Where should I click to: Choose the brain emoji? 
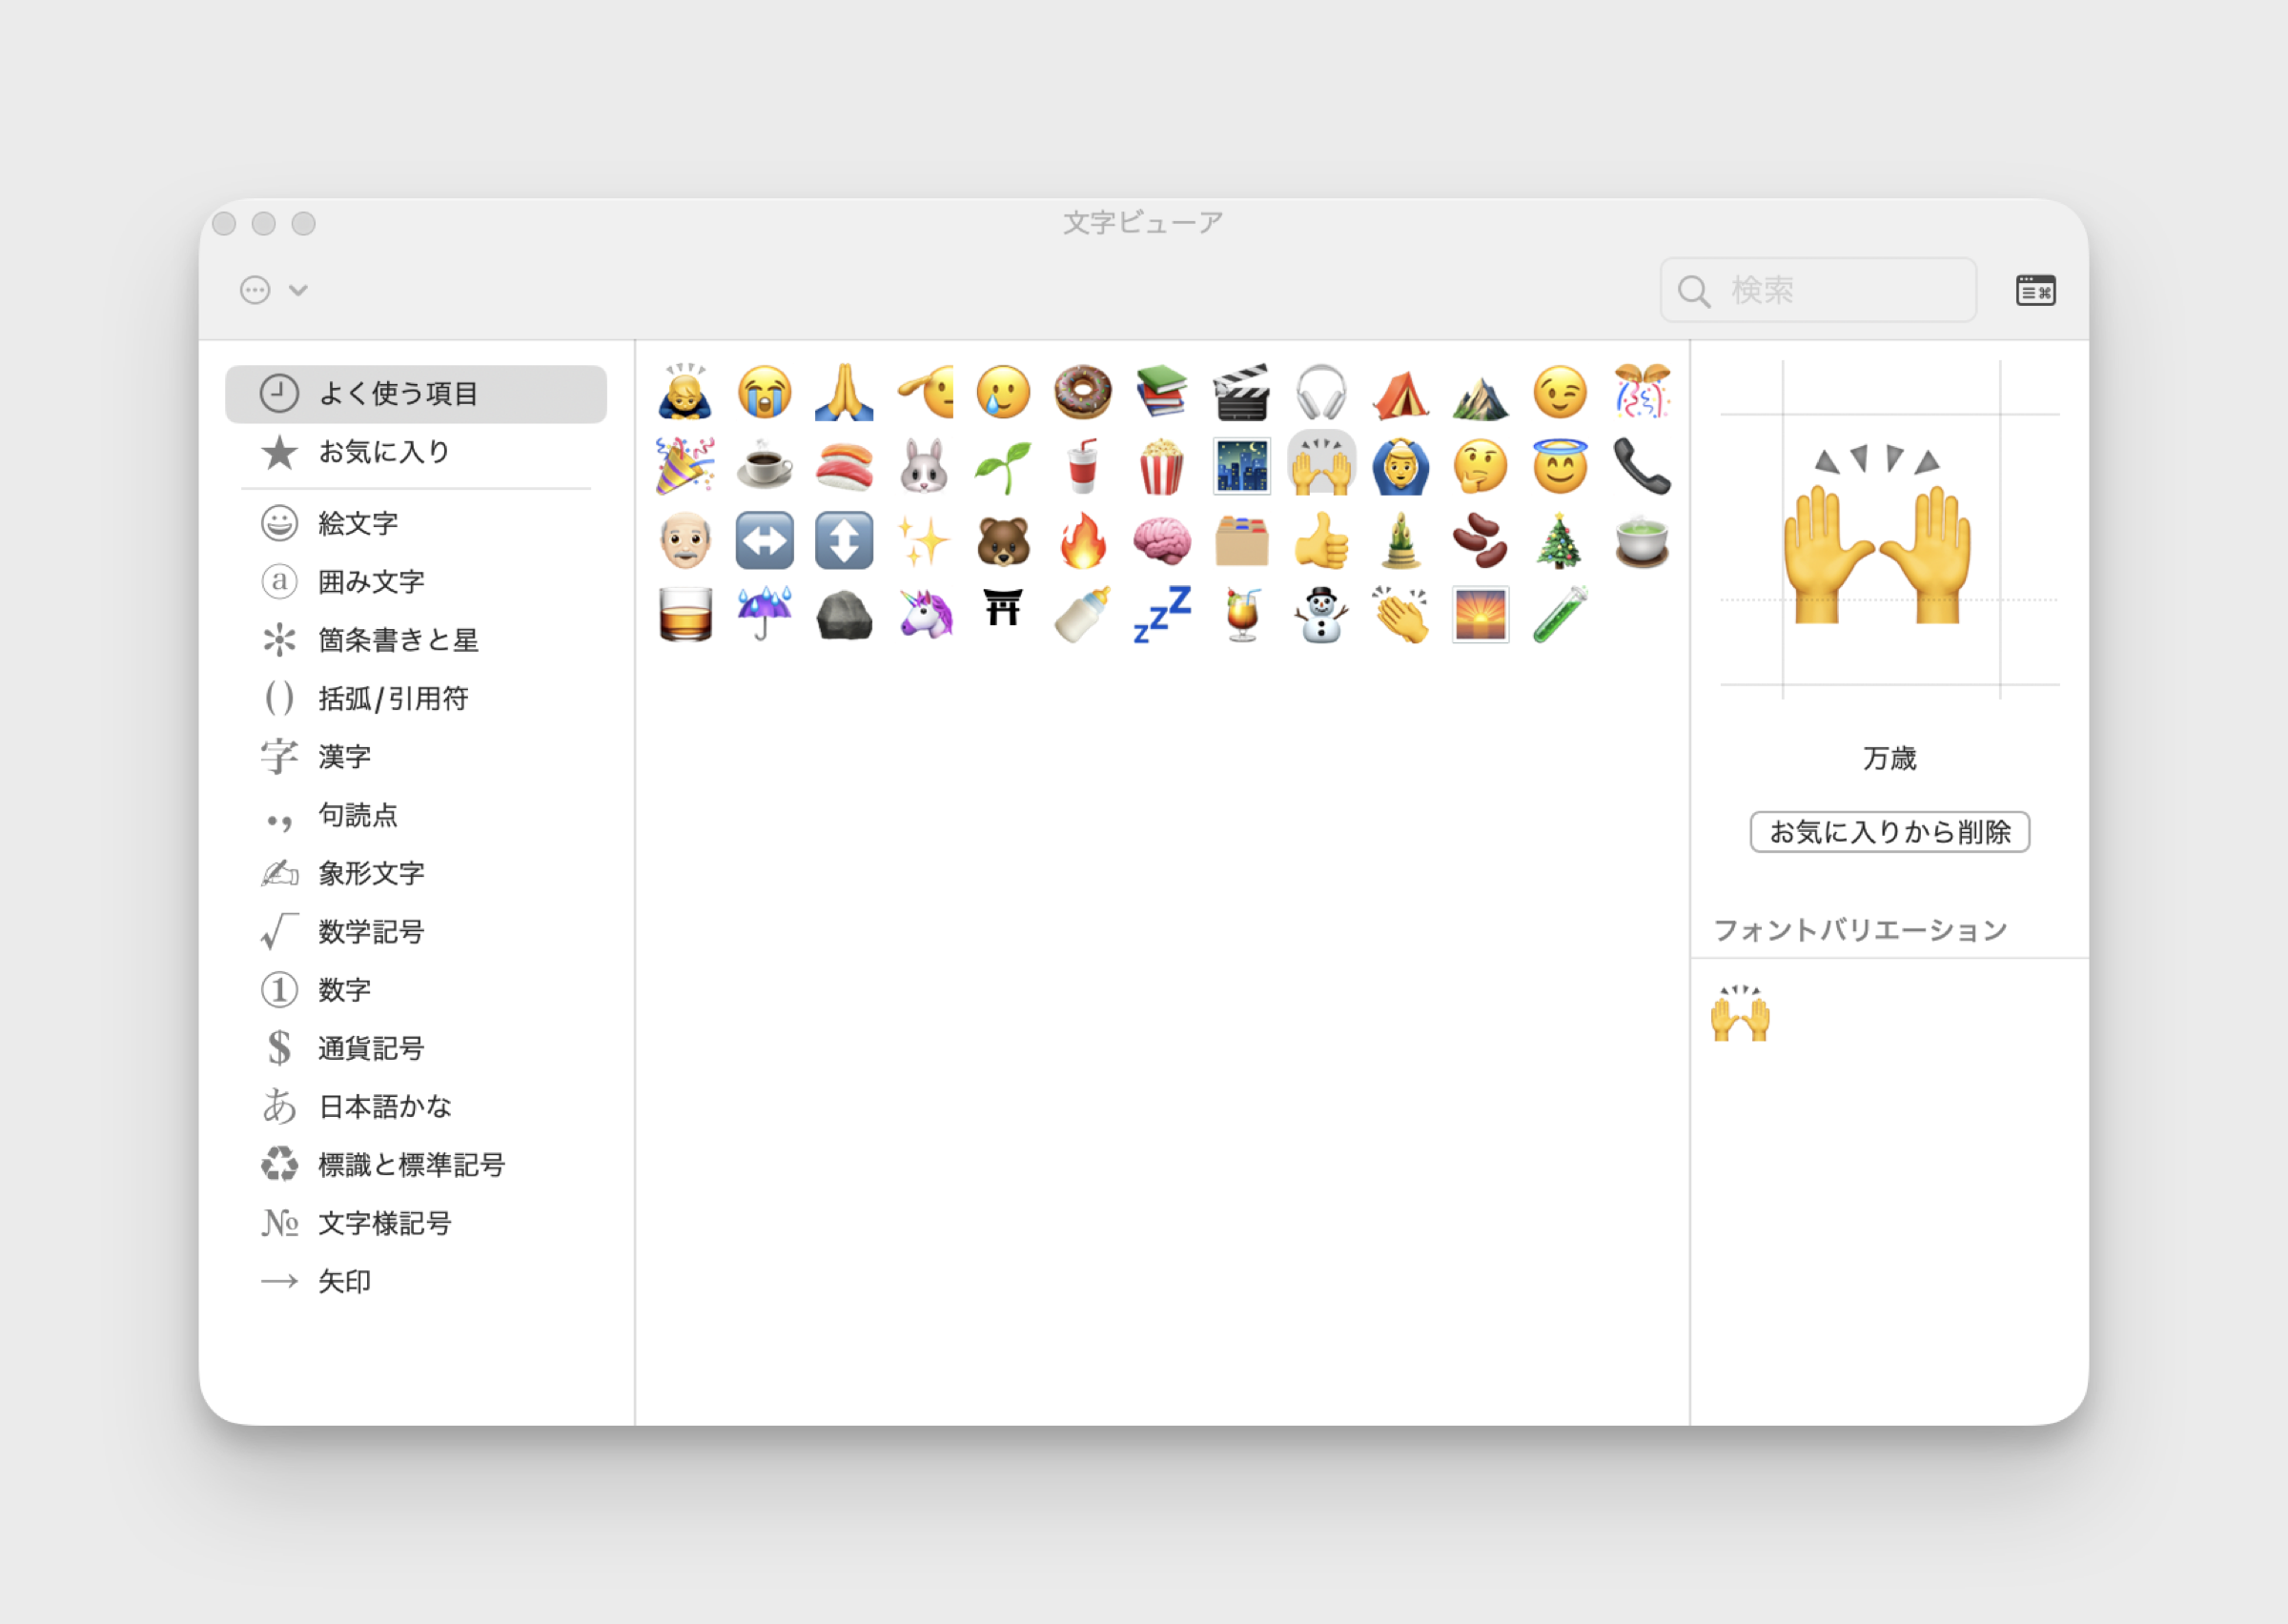point(1161,541)
